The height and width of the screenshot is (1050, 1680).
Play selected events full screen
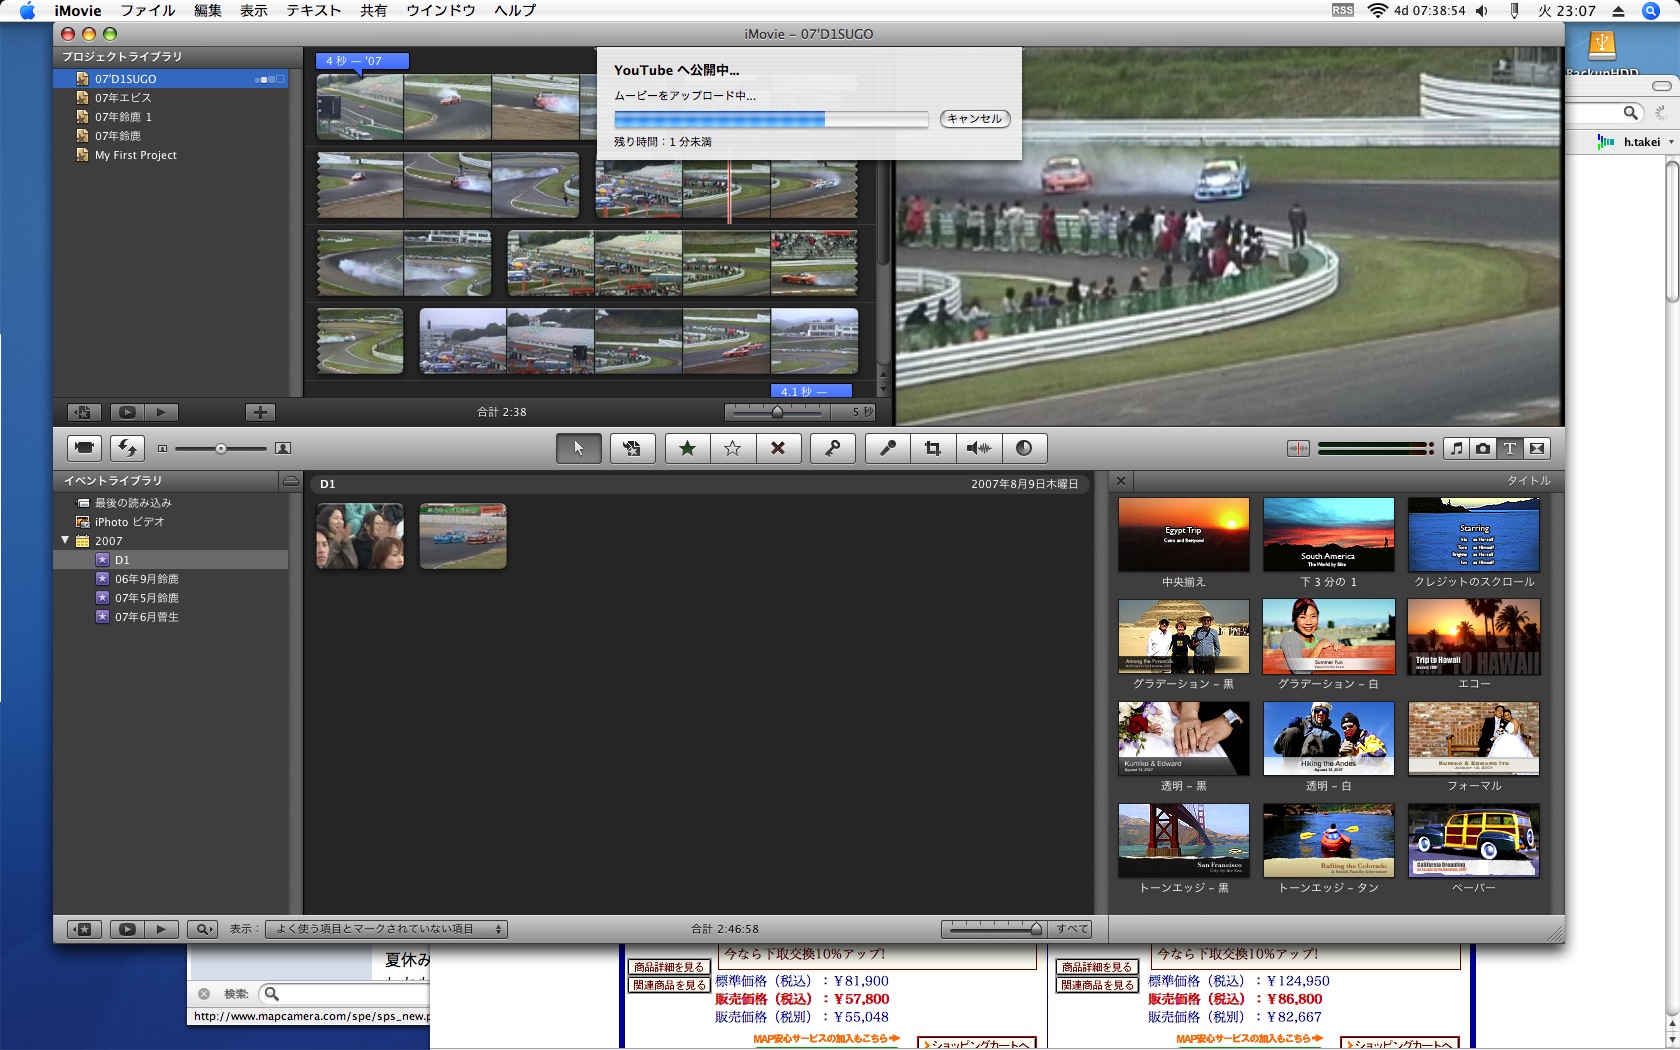point(127,929)
